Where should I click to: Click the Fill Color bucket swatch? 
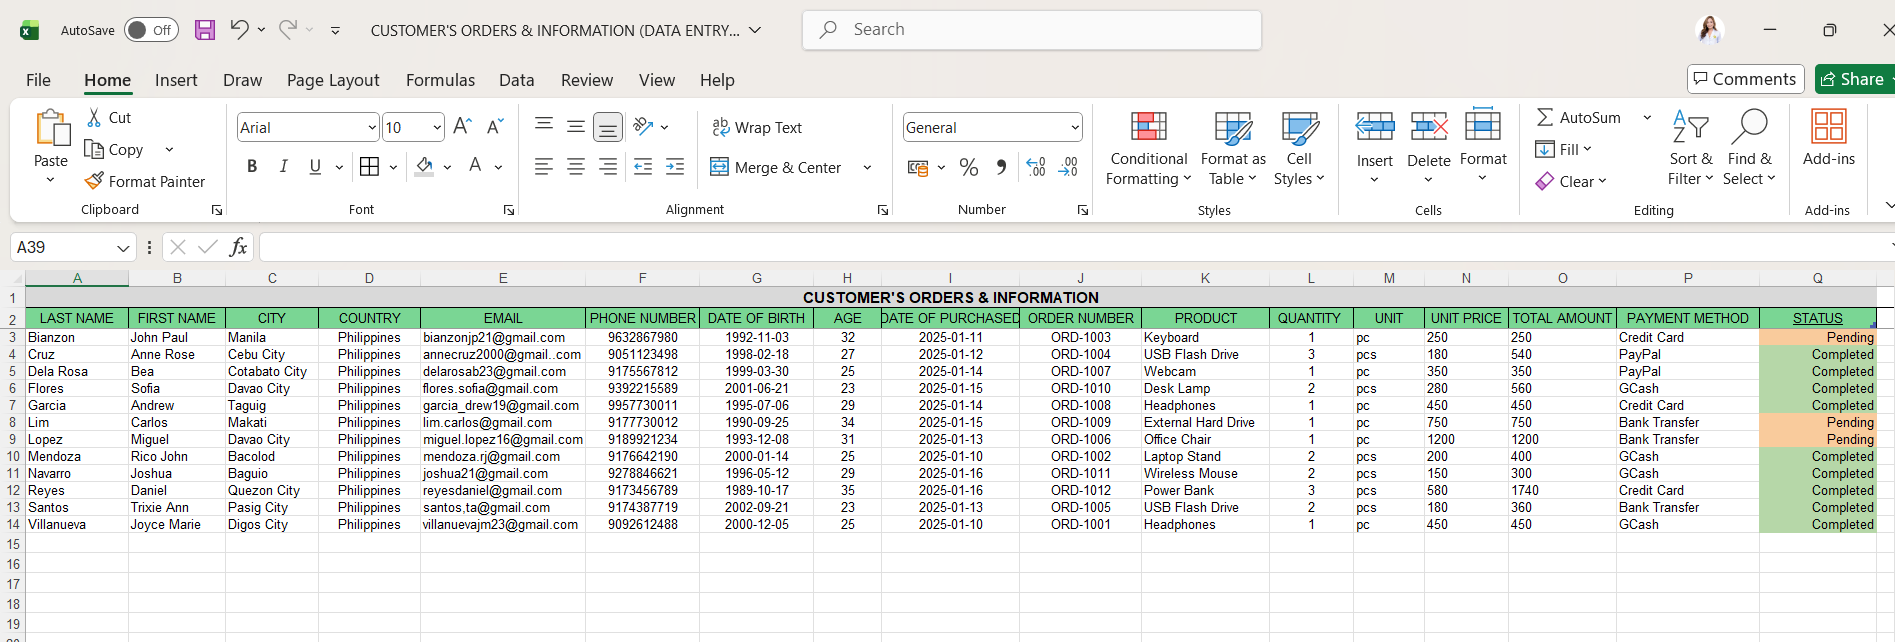point(425,167)
